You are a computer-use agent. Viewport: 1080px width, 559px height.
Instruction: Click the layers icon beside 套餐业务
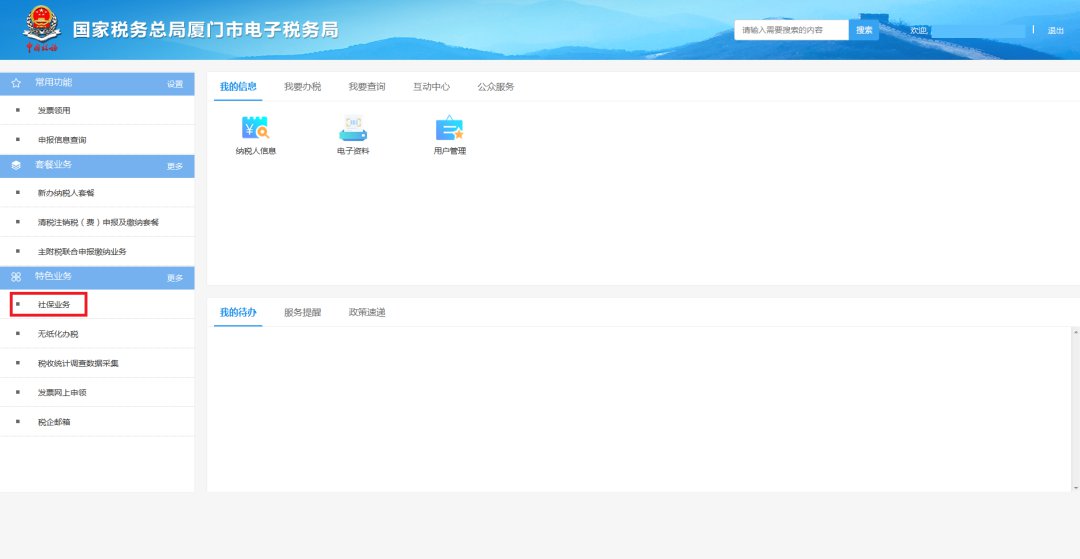(x=16, y=165)
